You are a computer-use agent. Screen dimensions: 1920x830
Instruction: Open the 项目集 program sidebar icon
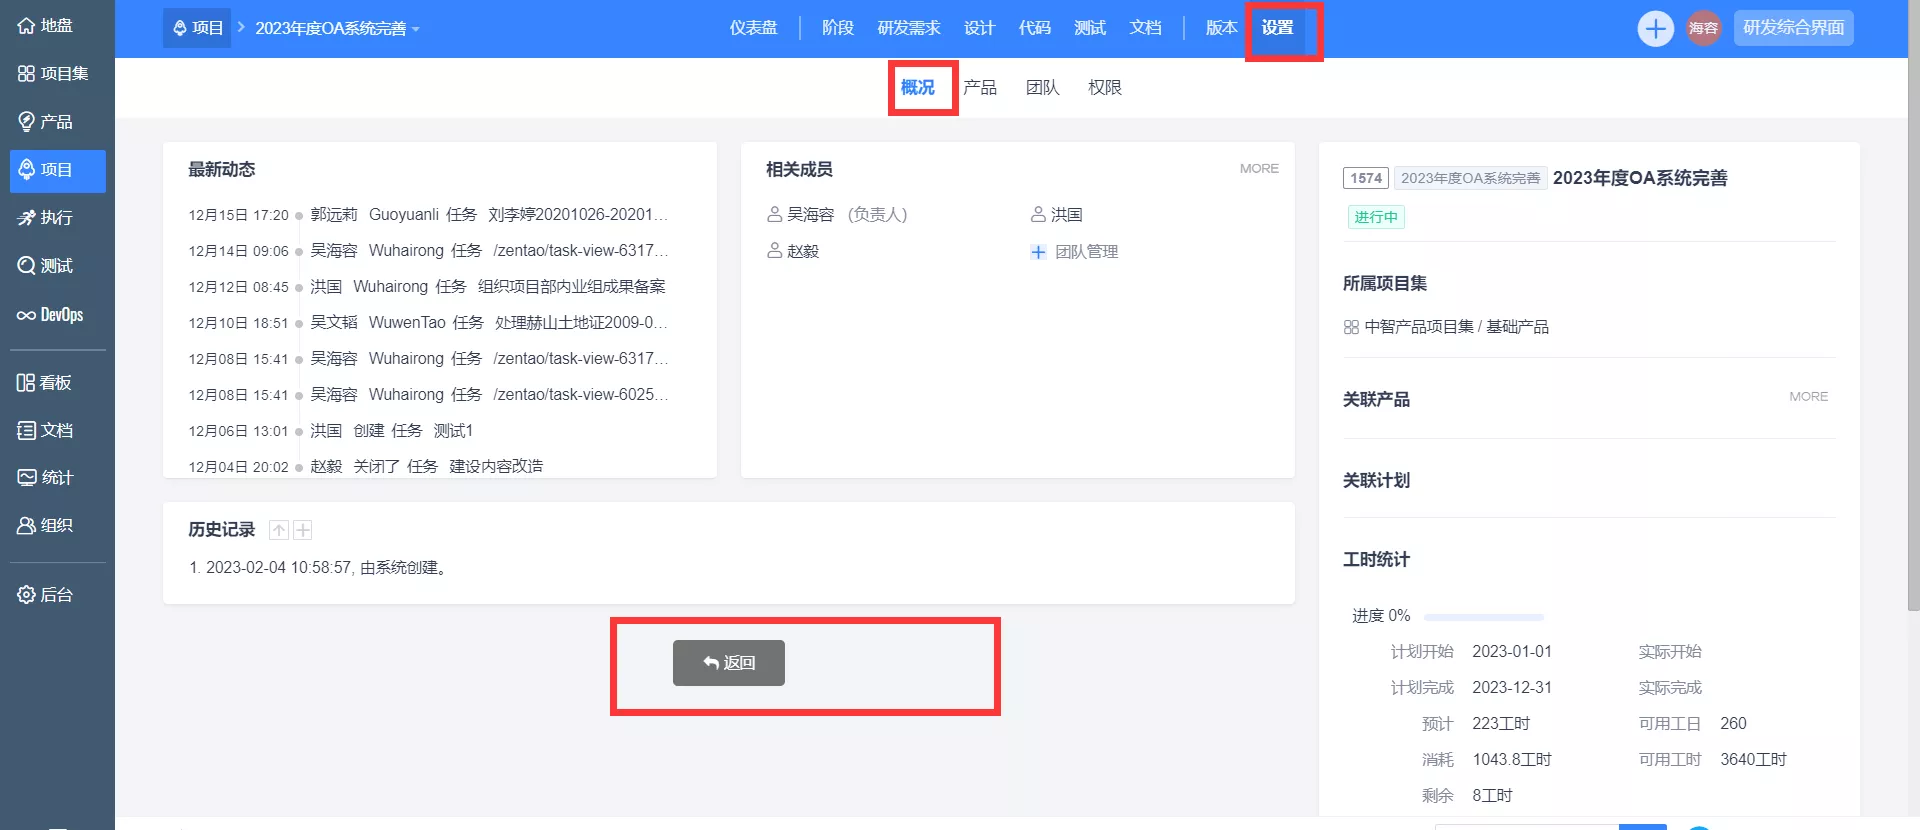pyautogui.click(x=26, y=74)
